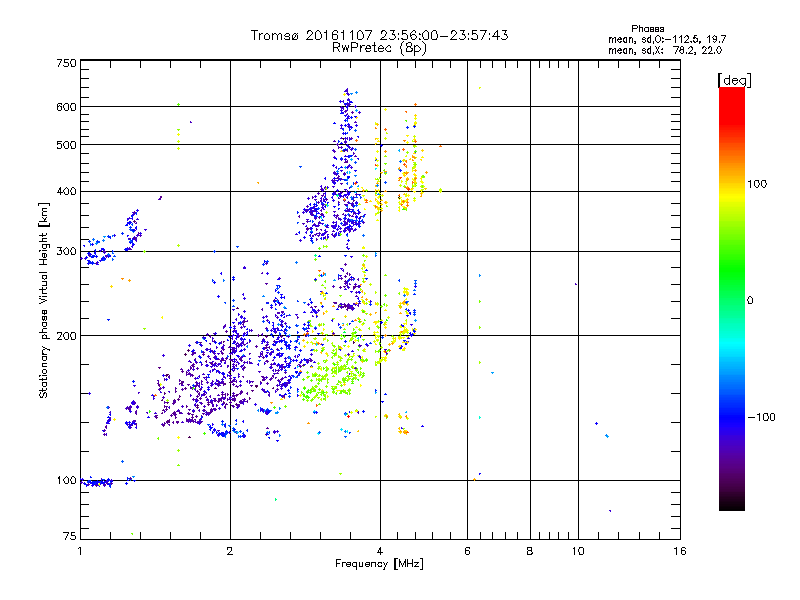Click the '4' x-axis tick label

click(380, 551)
